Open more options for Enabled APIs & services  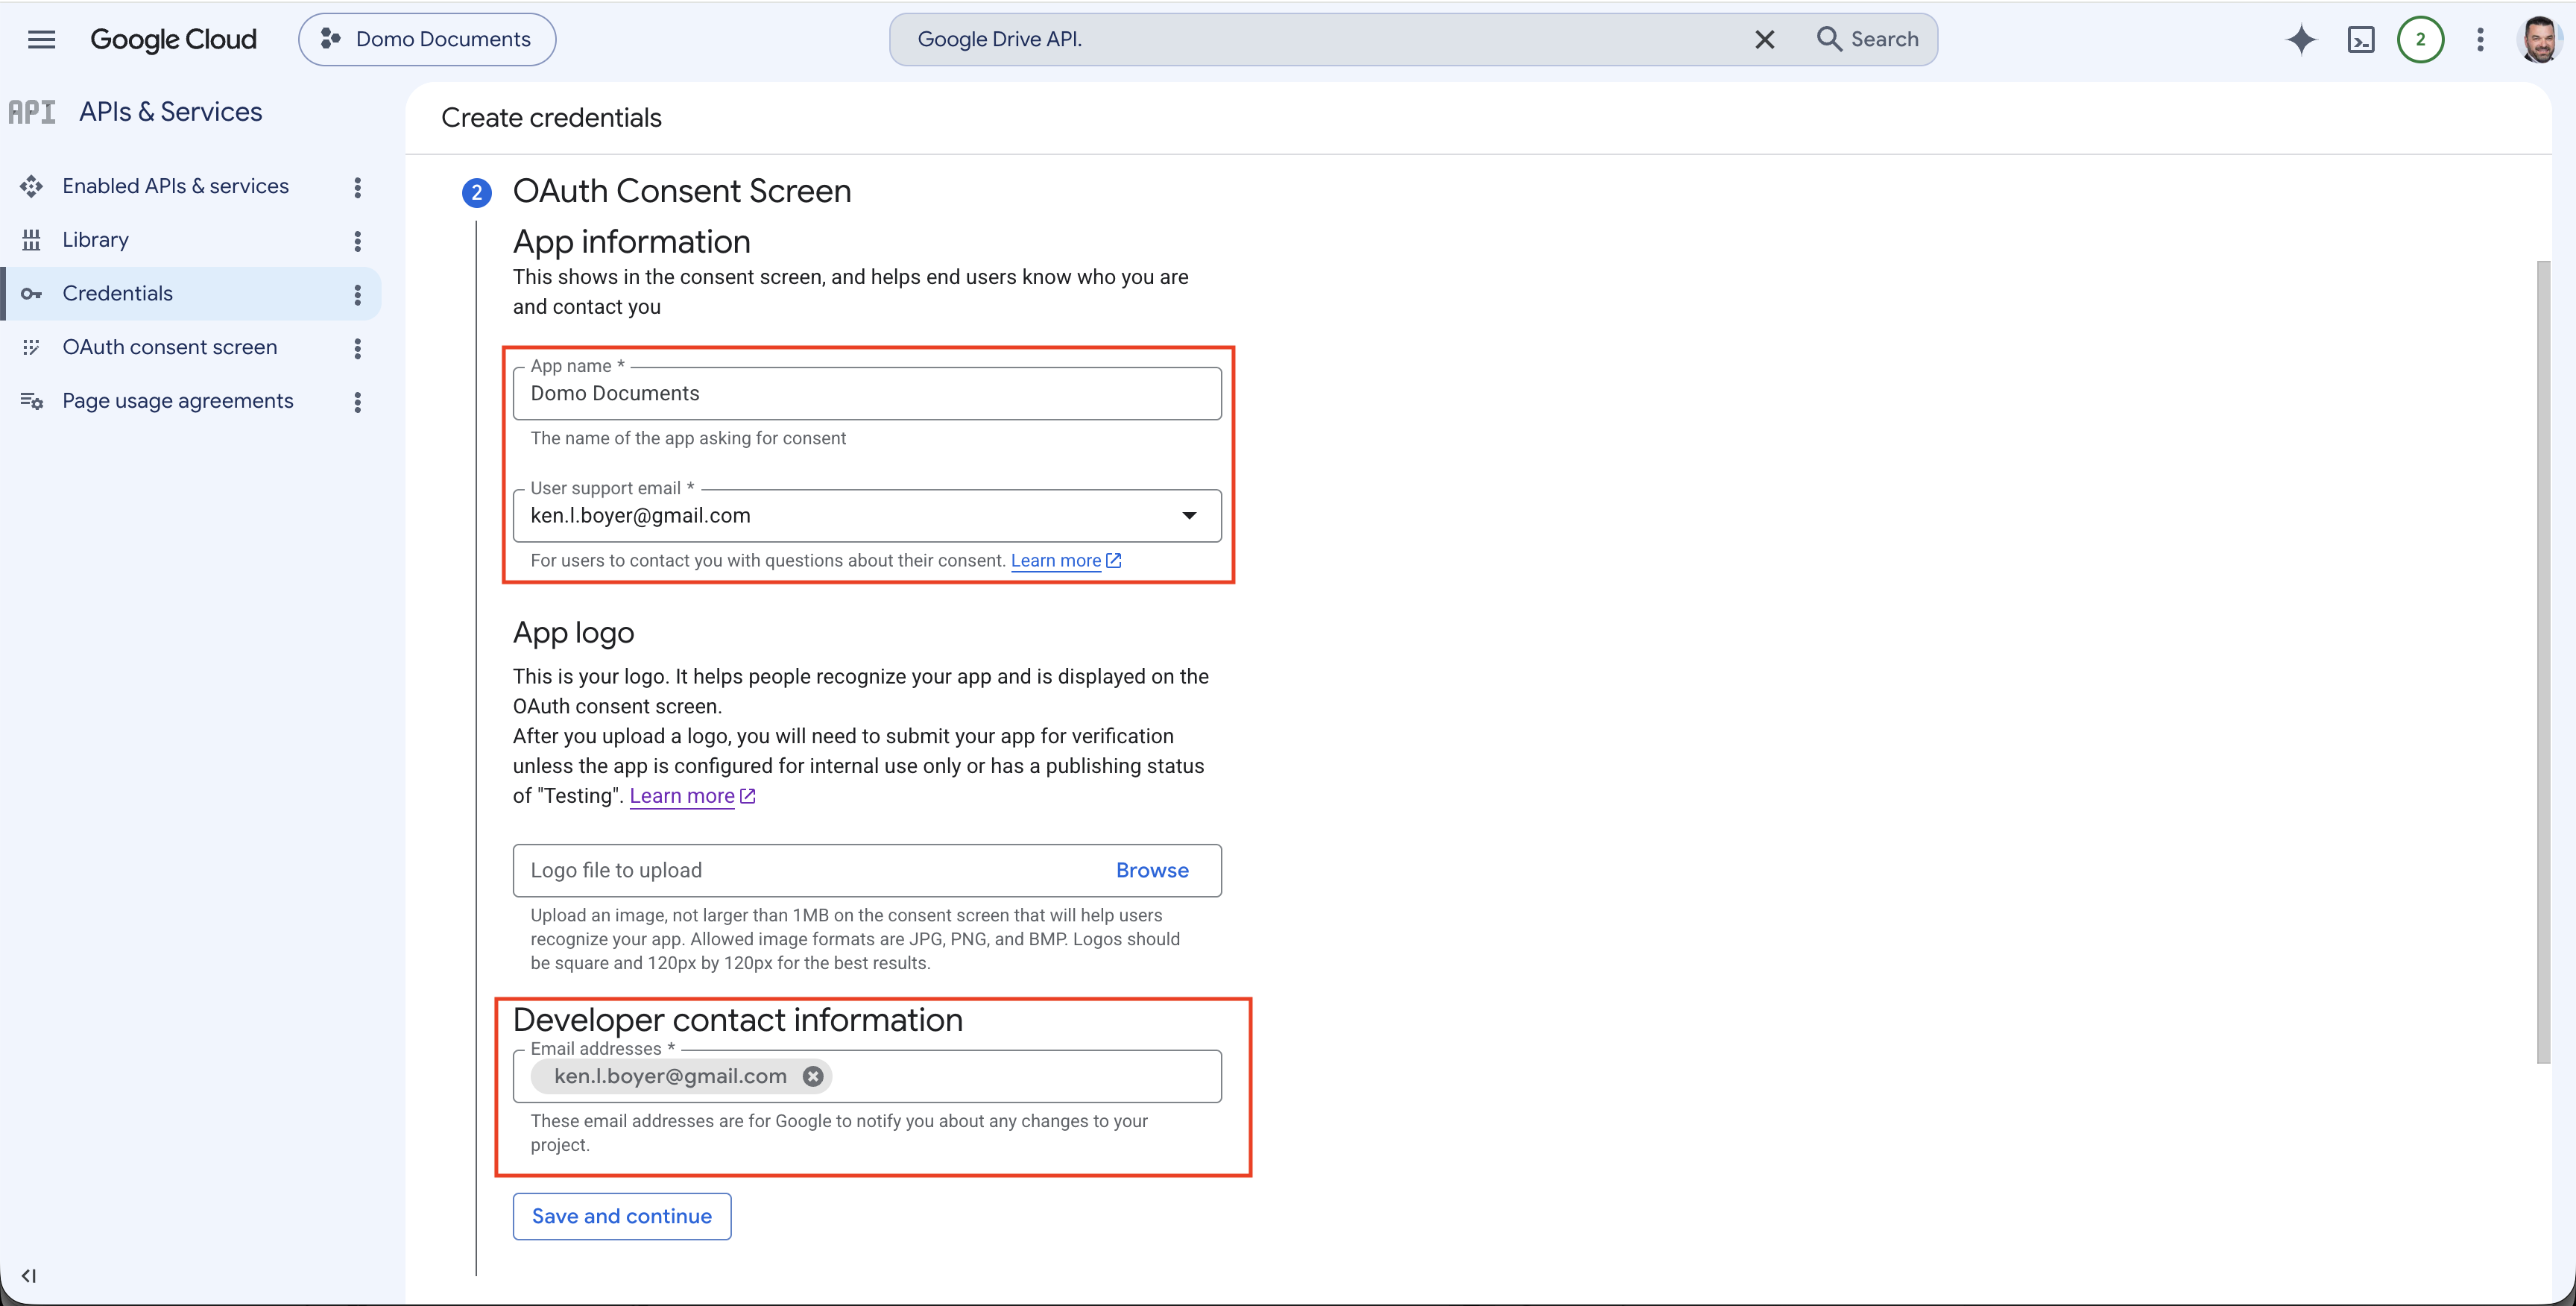(357, 187)
